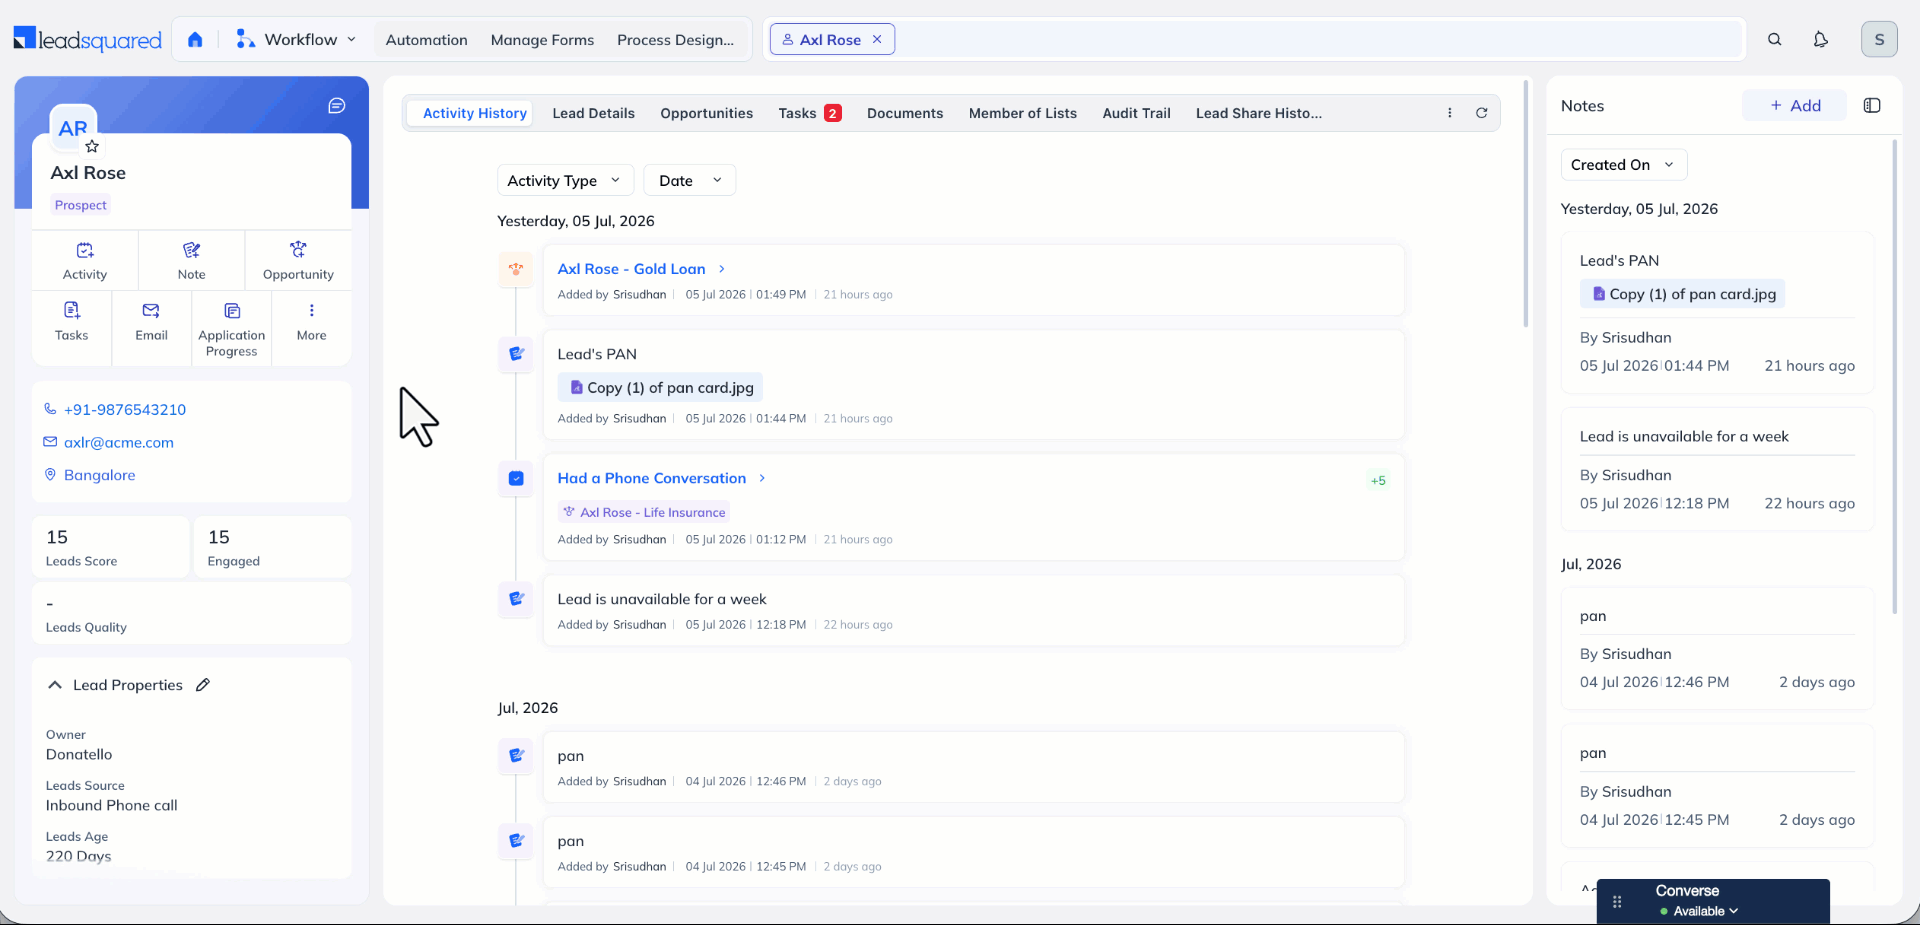The image size is (1920, 925).
Task: Click 'Lead is unavailable for a week' note card
Action: [x=1717, y=469]
